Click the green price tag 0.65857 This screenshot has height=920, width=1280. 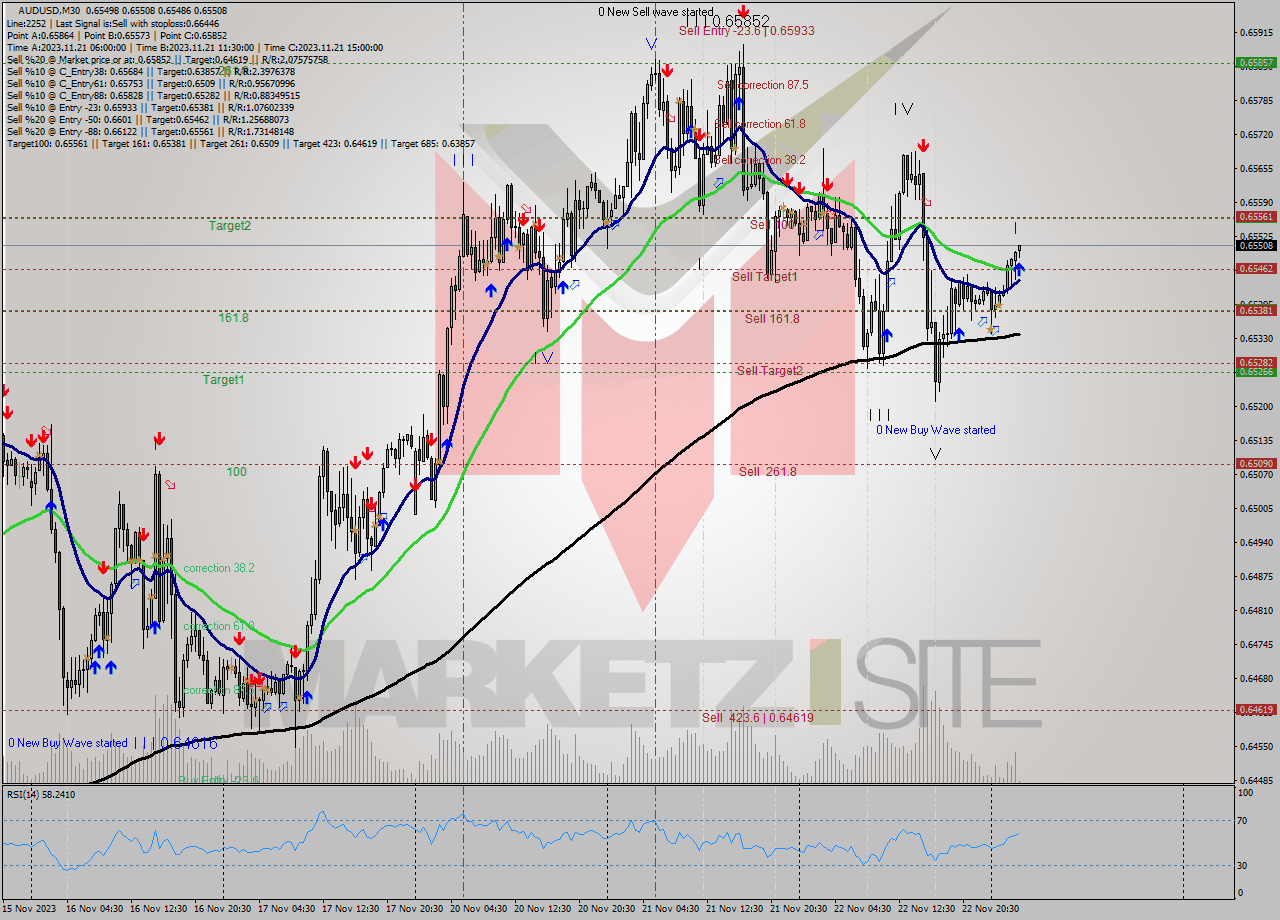pyautogui.click(x=1256, y=62)
